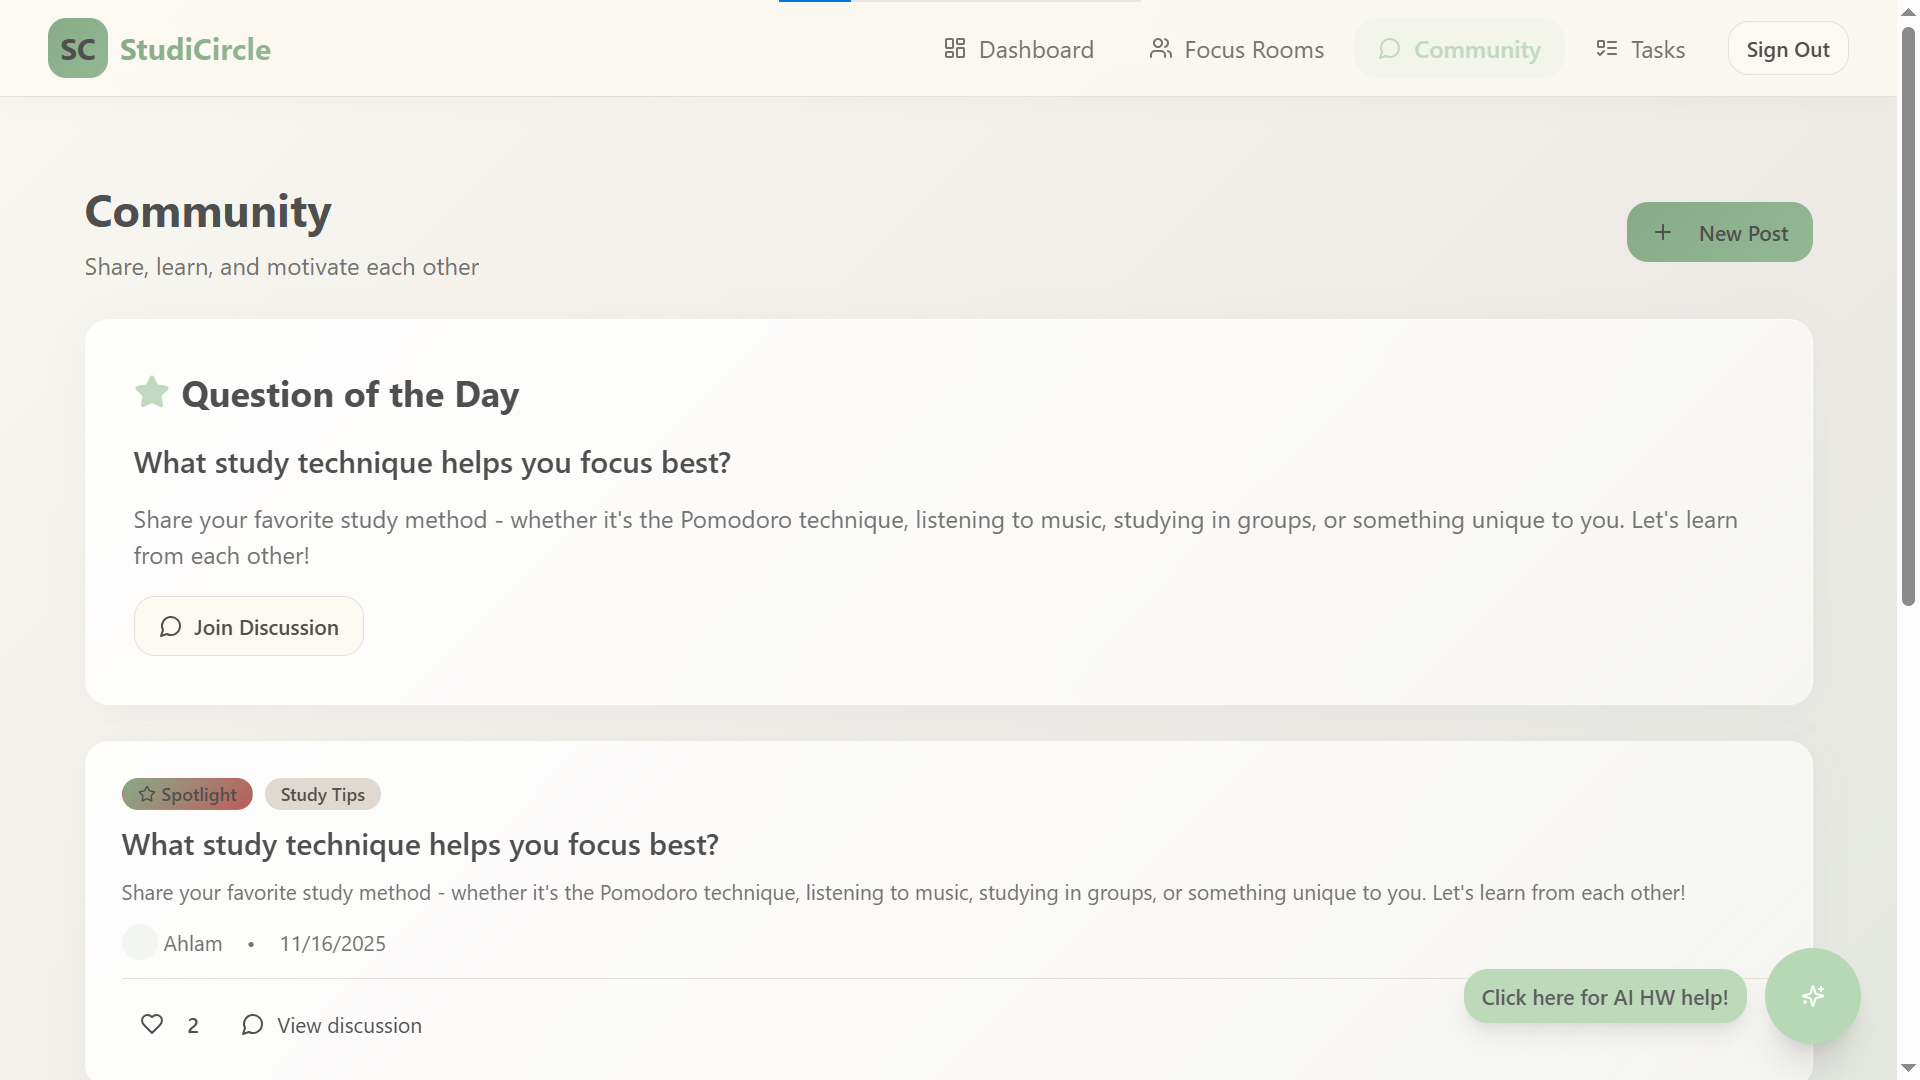Go to Focus Rooms page
The width and height of the screenshot is (1920, 1080).
(1237, 49)
